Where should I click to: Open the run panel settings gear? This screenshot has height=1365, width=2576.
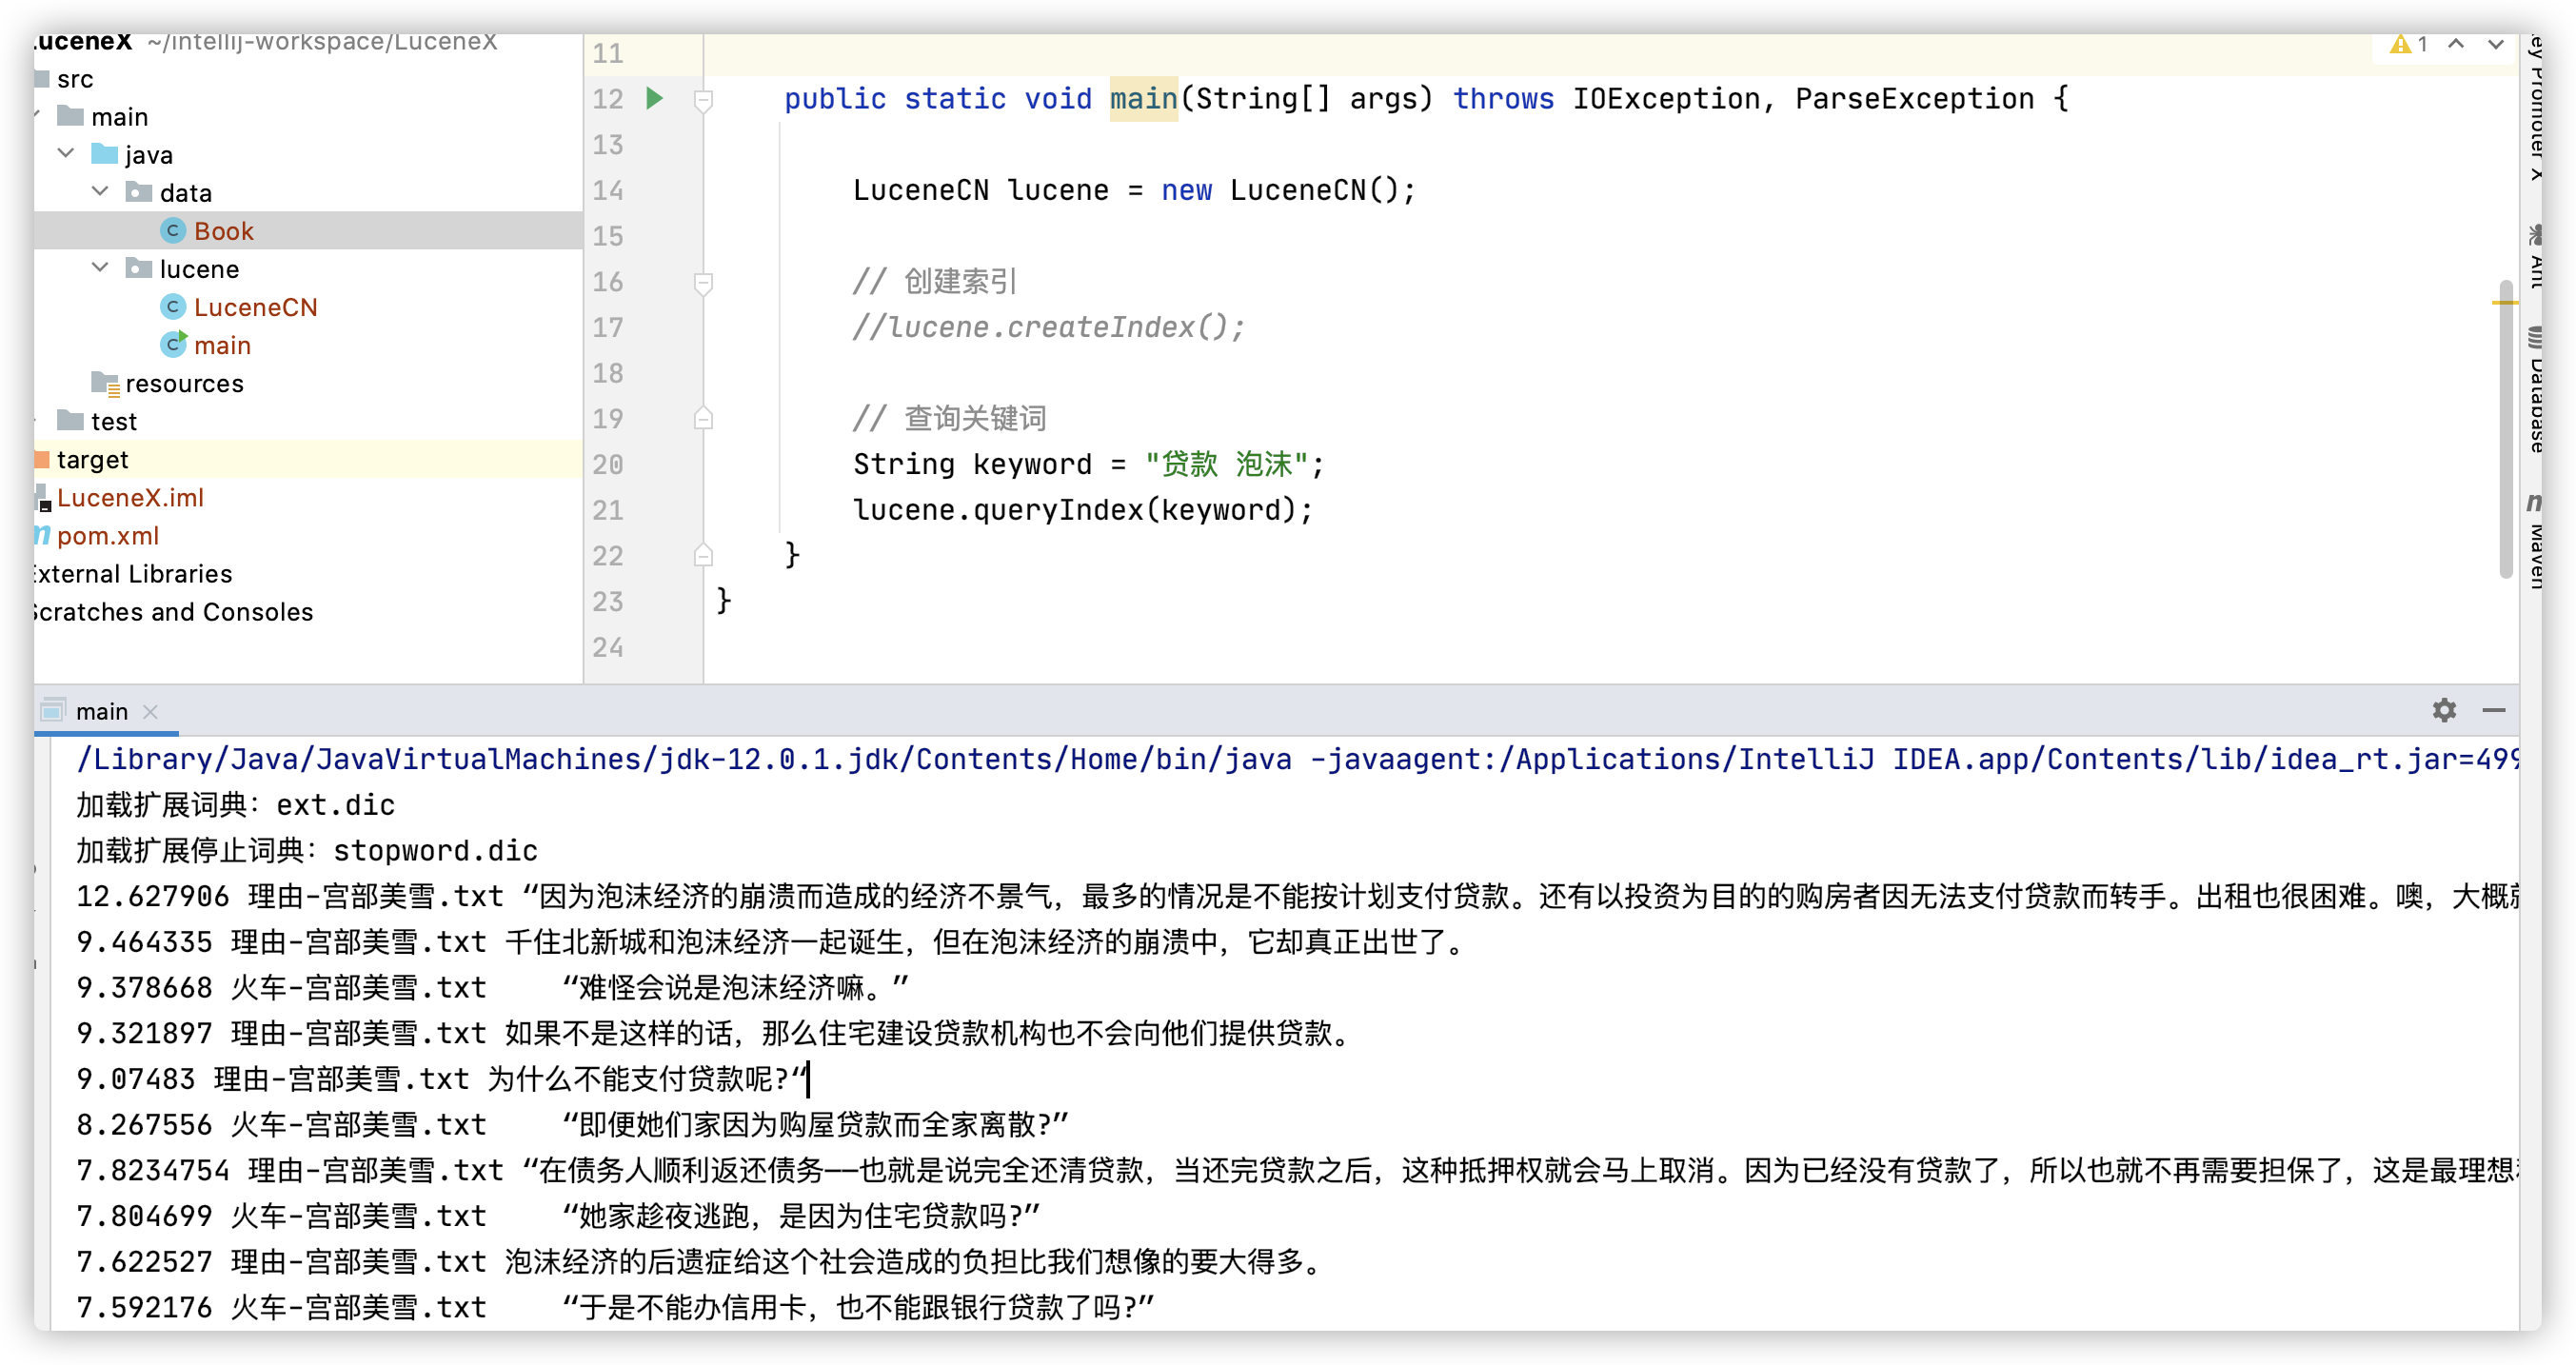pos(2444,710)
